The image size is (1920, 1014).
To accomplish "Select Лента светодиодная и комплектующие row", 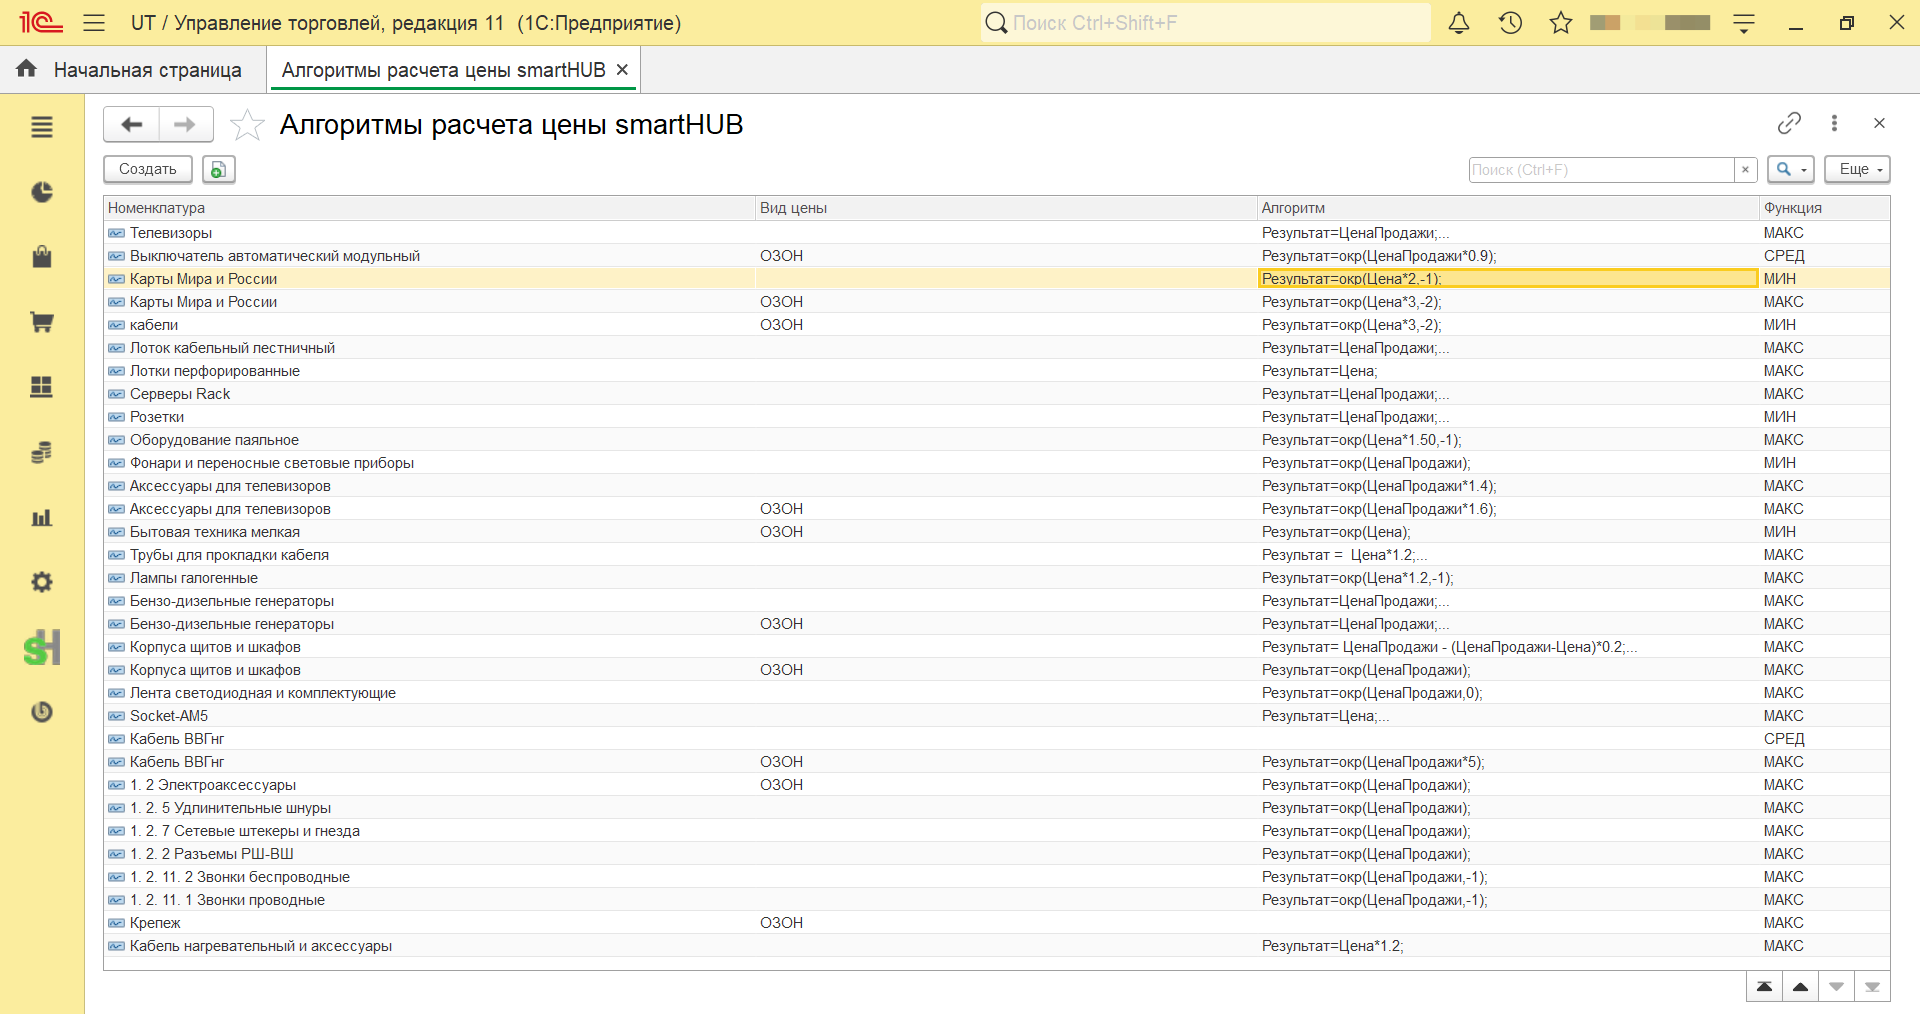I will click(997, 693).
